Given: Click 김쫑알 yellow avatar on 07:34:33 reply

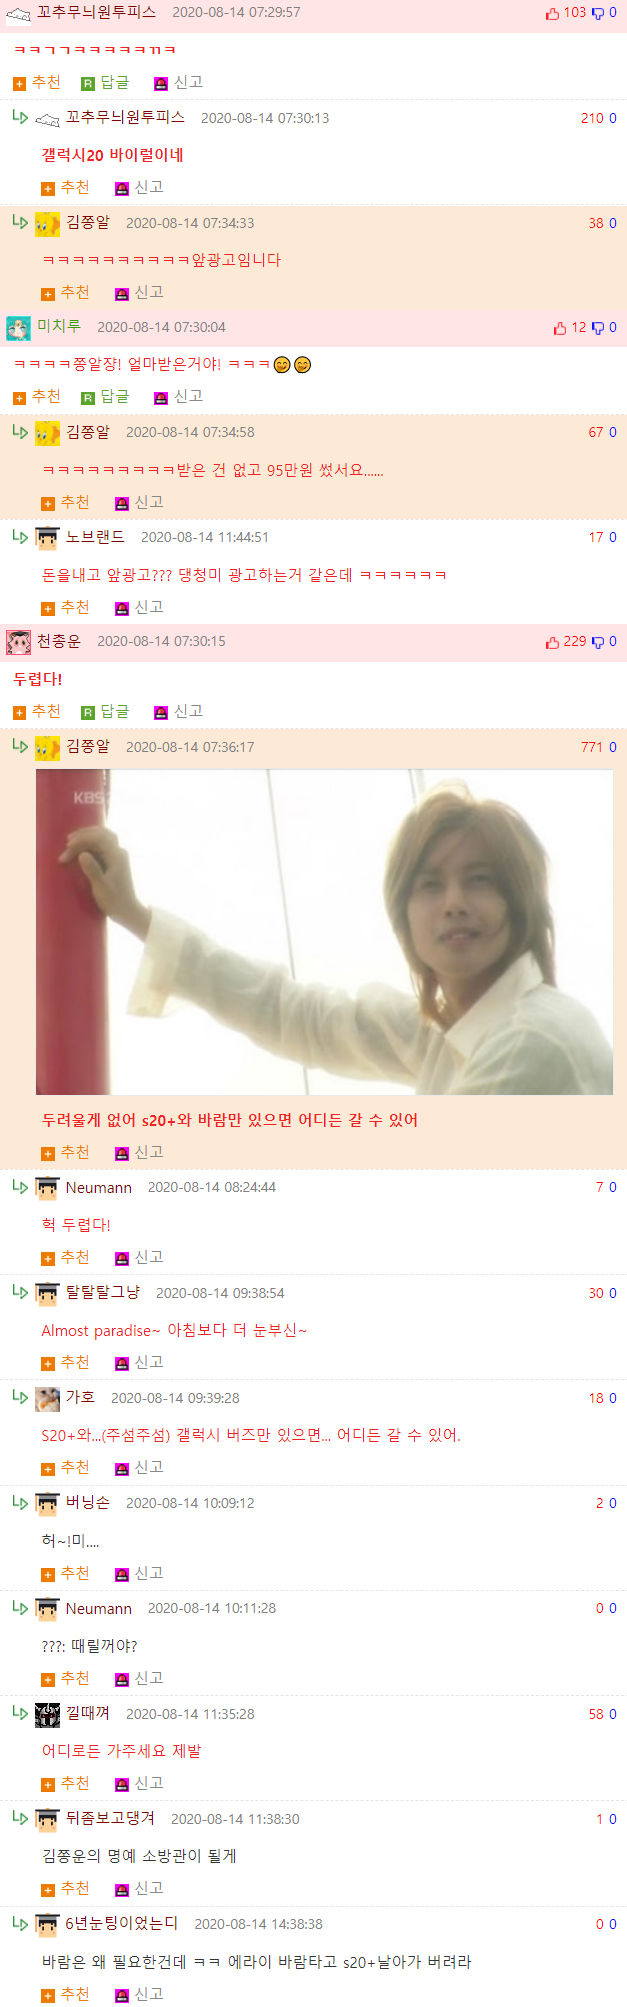Looking at the screenshot, I should click(47, 223).
